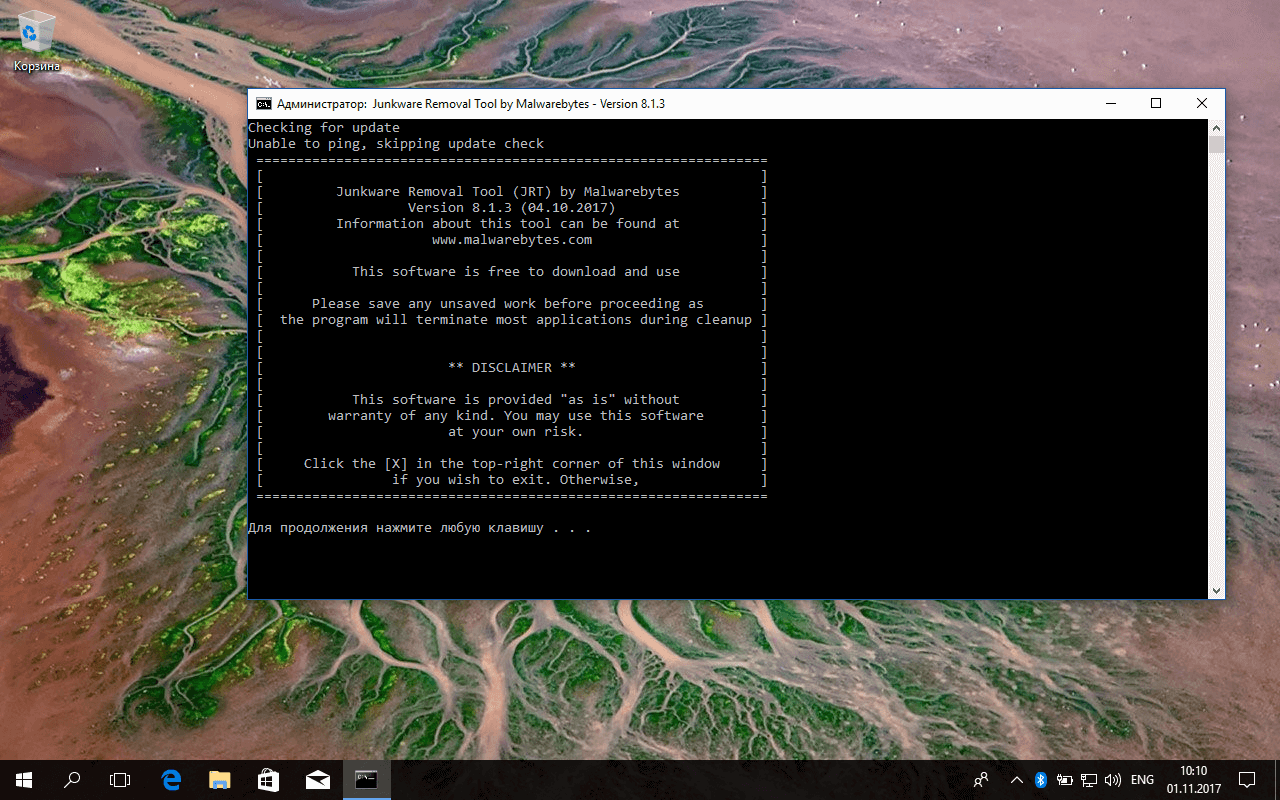1280x800 pixels.
Task: Open the Mail app from the taskbar
Action: 318,780
